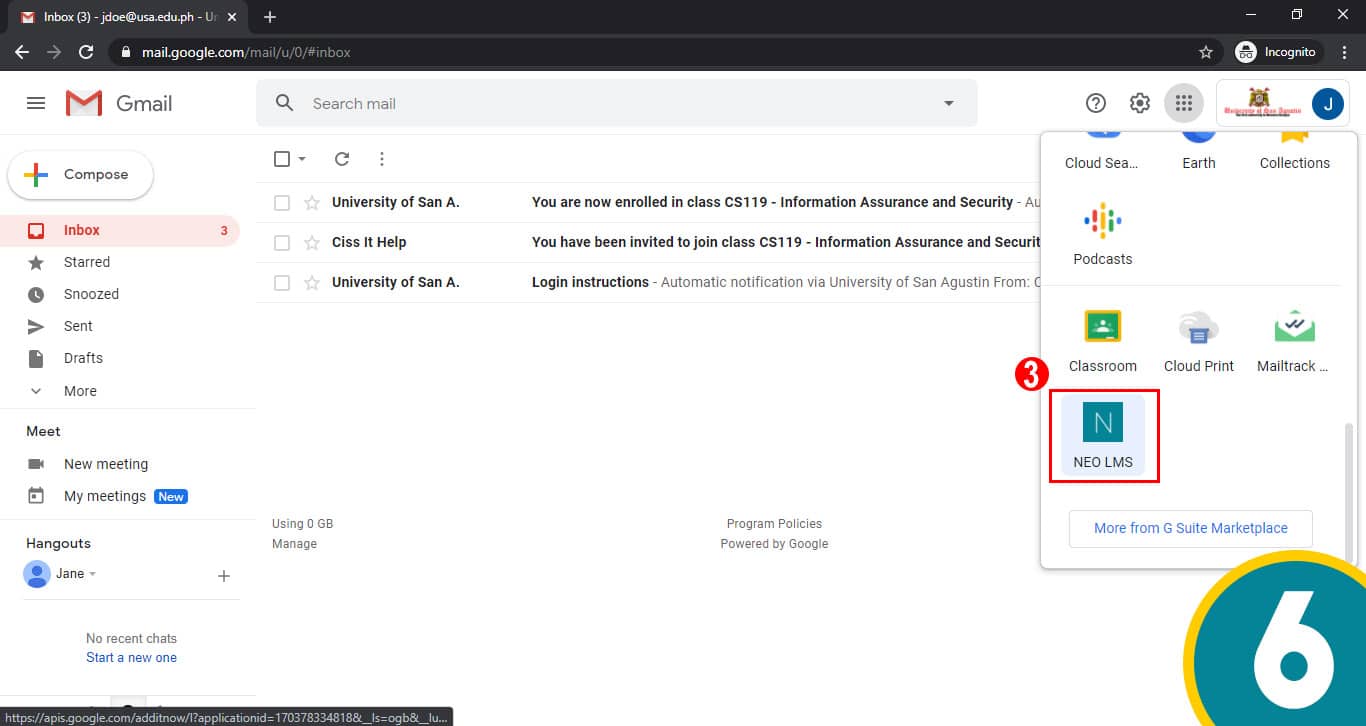The height and width of the screenshot is (726, 1366).
Task: Open the select-all checkbox dropdown arrow
Action: 302,159
